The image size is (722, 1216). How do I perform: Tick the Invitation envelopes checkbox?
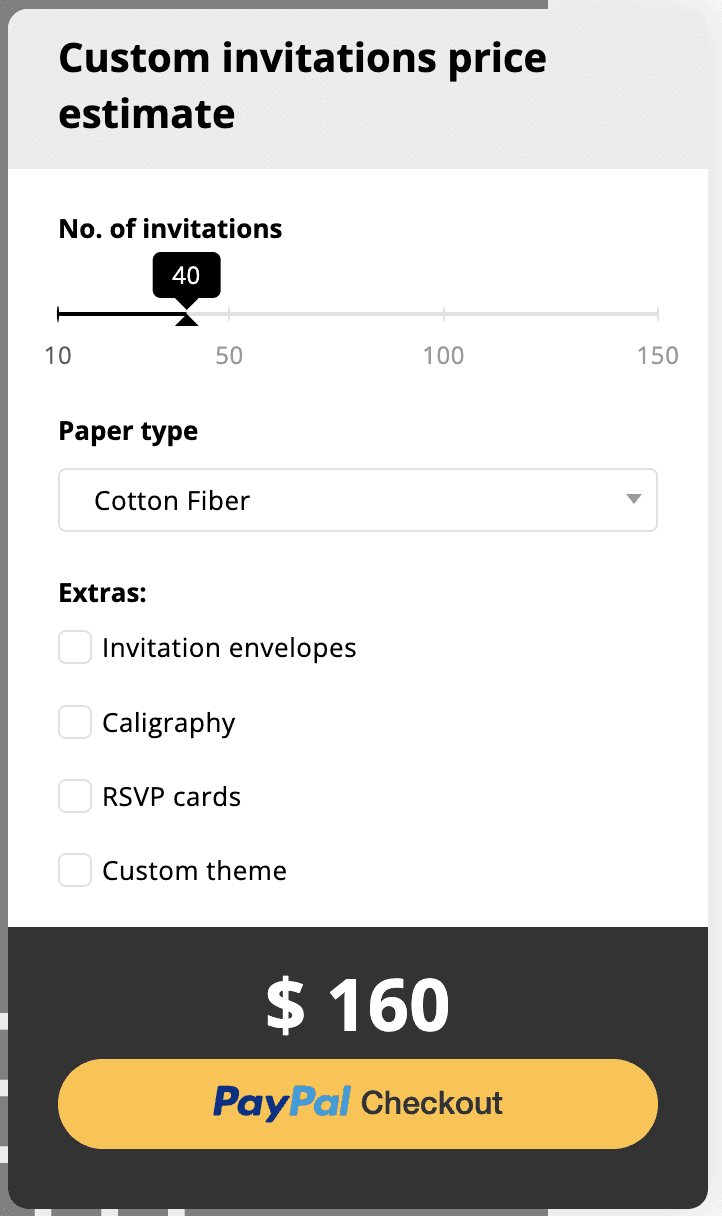tap(75, 647)
